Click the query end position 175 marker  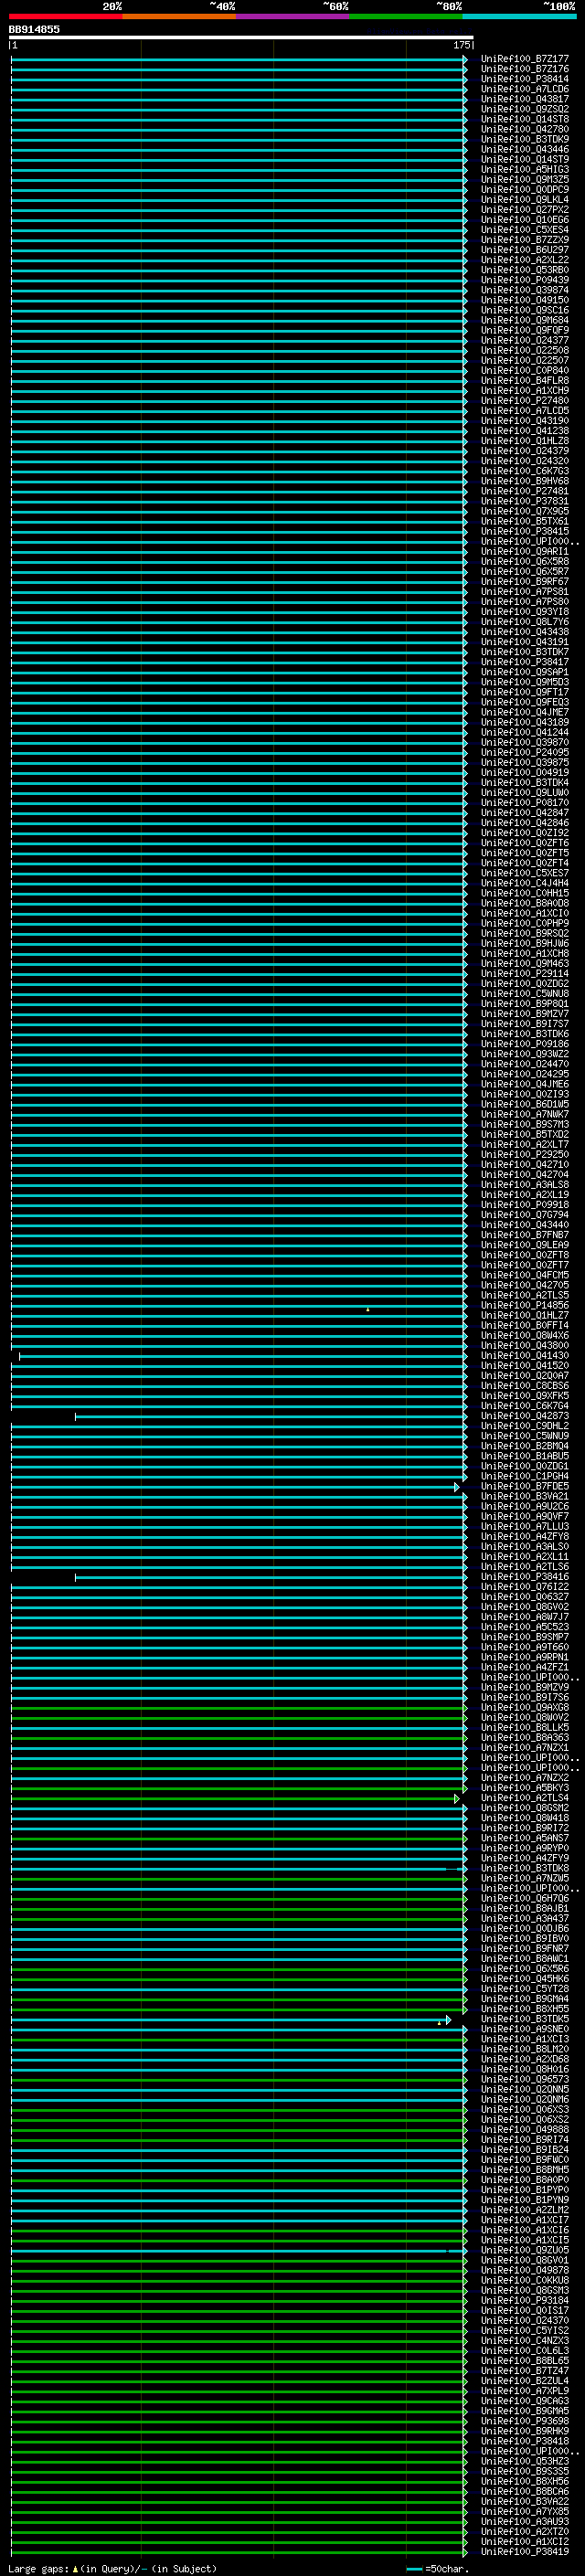click(x=462, y=45)
